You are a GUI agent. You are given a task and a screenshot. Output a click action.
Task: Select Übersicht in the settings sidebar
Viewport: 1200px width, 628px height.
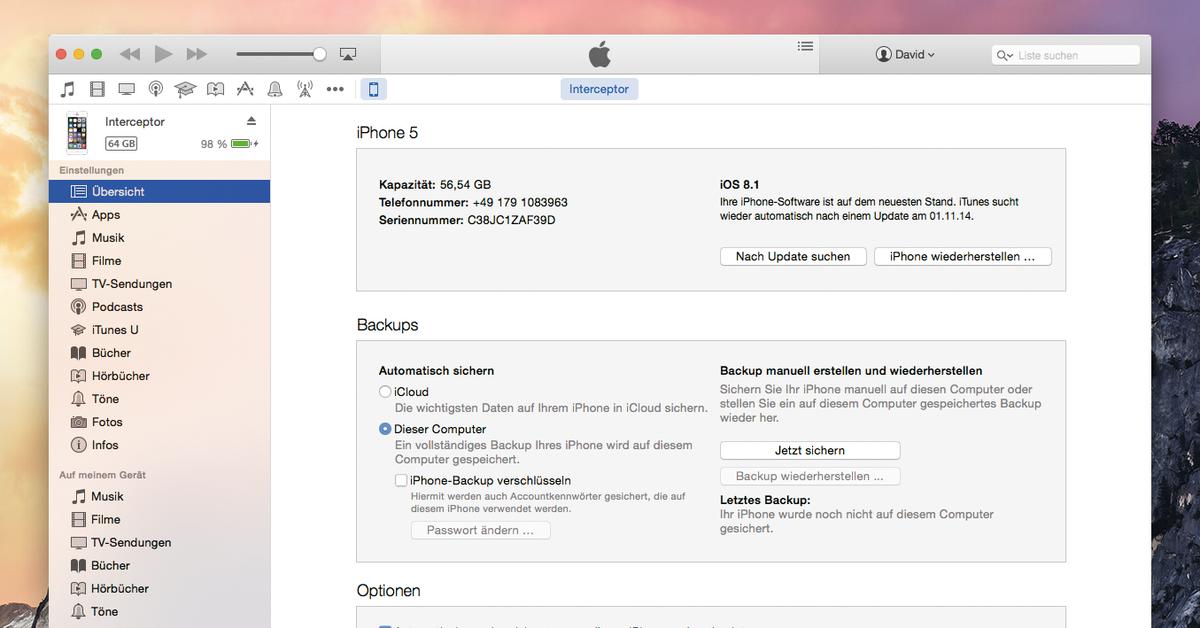(159, 191)
